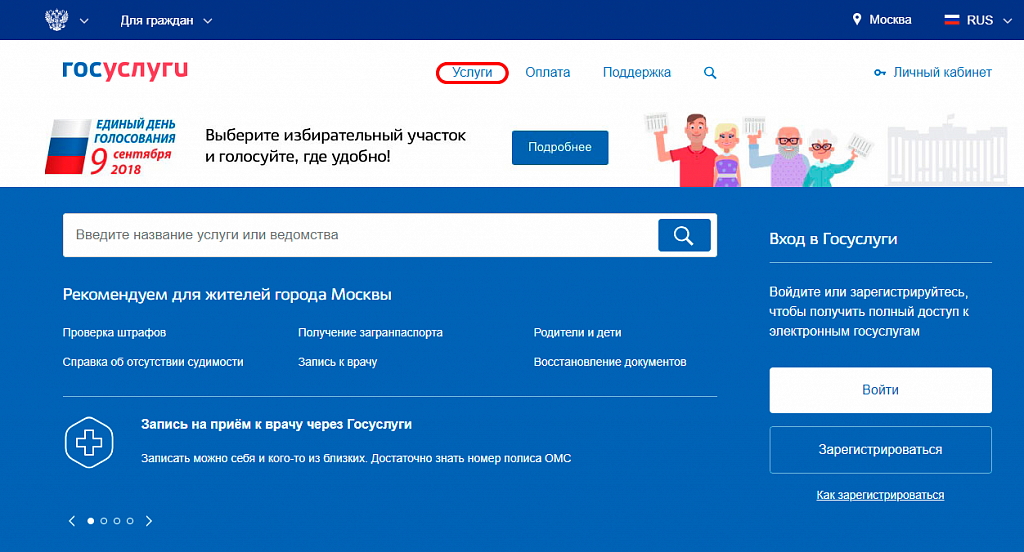Open the 'Услуги' menu item

tap(472, 73)
